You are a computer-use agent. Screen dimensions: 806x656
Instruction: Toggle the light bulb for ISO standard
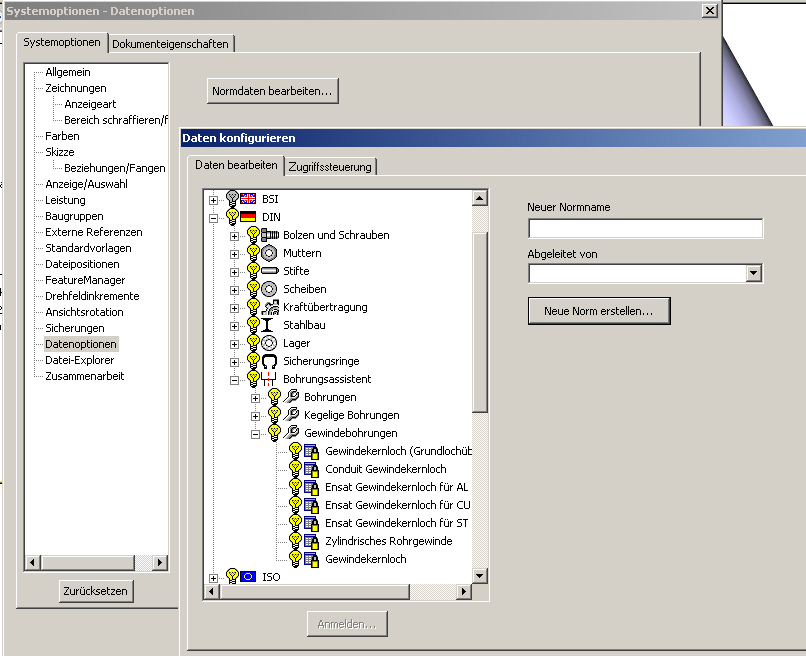click(x=232, y=576)
